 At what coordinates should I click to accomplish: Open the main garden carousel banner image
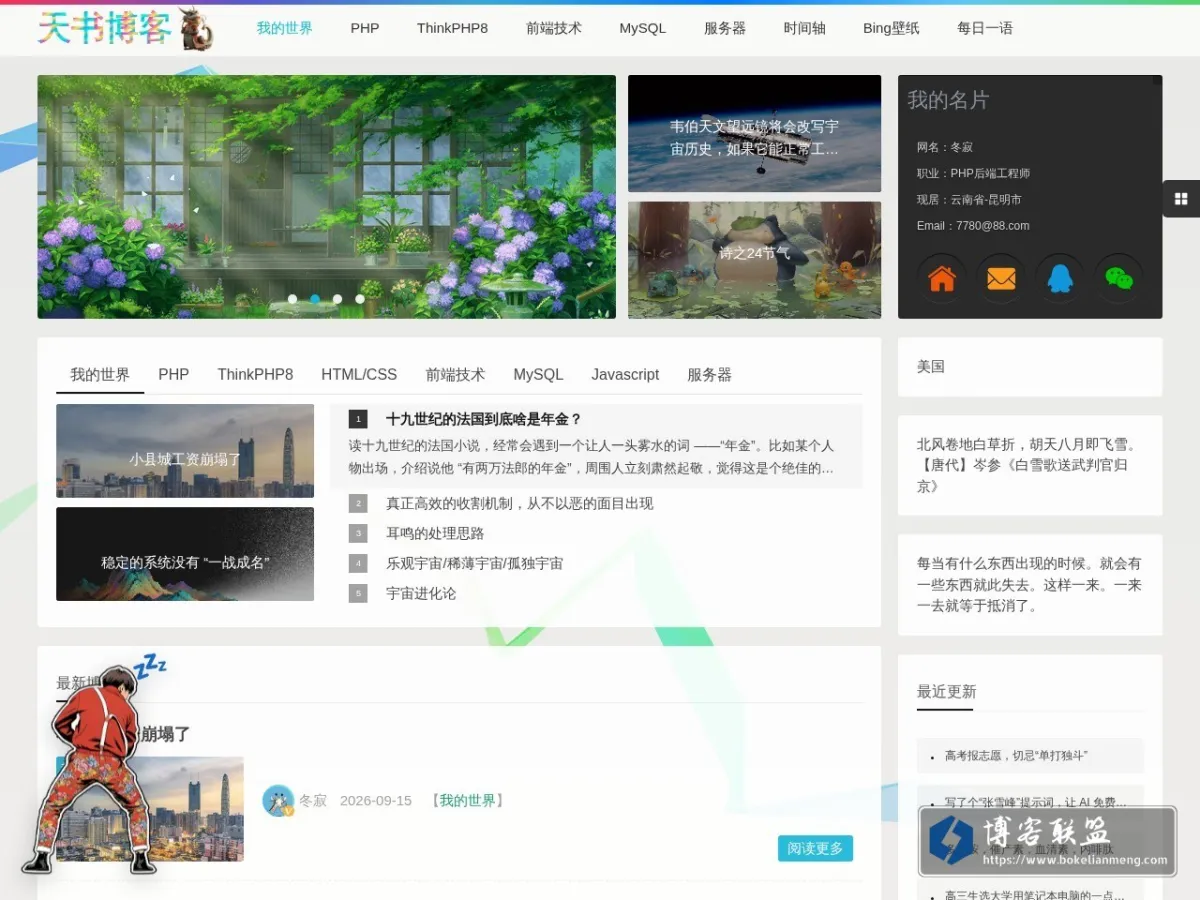pos(326,196)
